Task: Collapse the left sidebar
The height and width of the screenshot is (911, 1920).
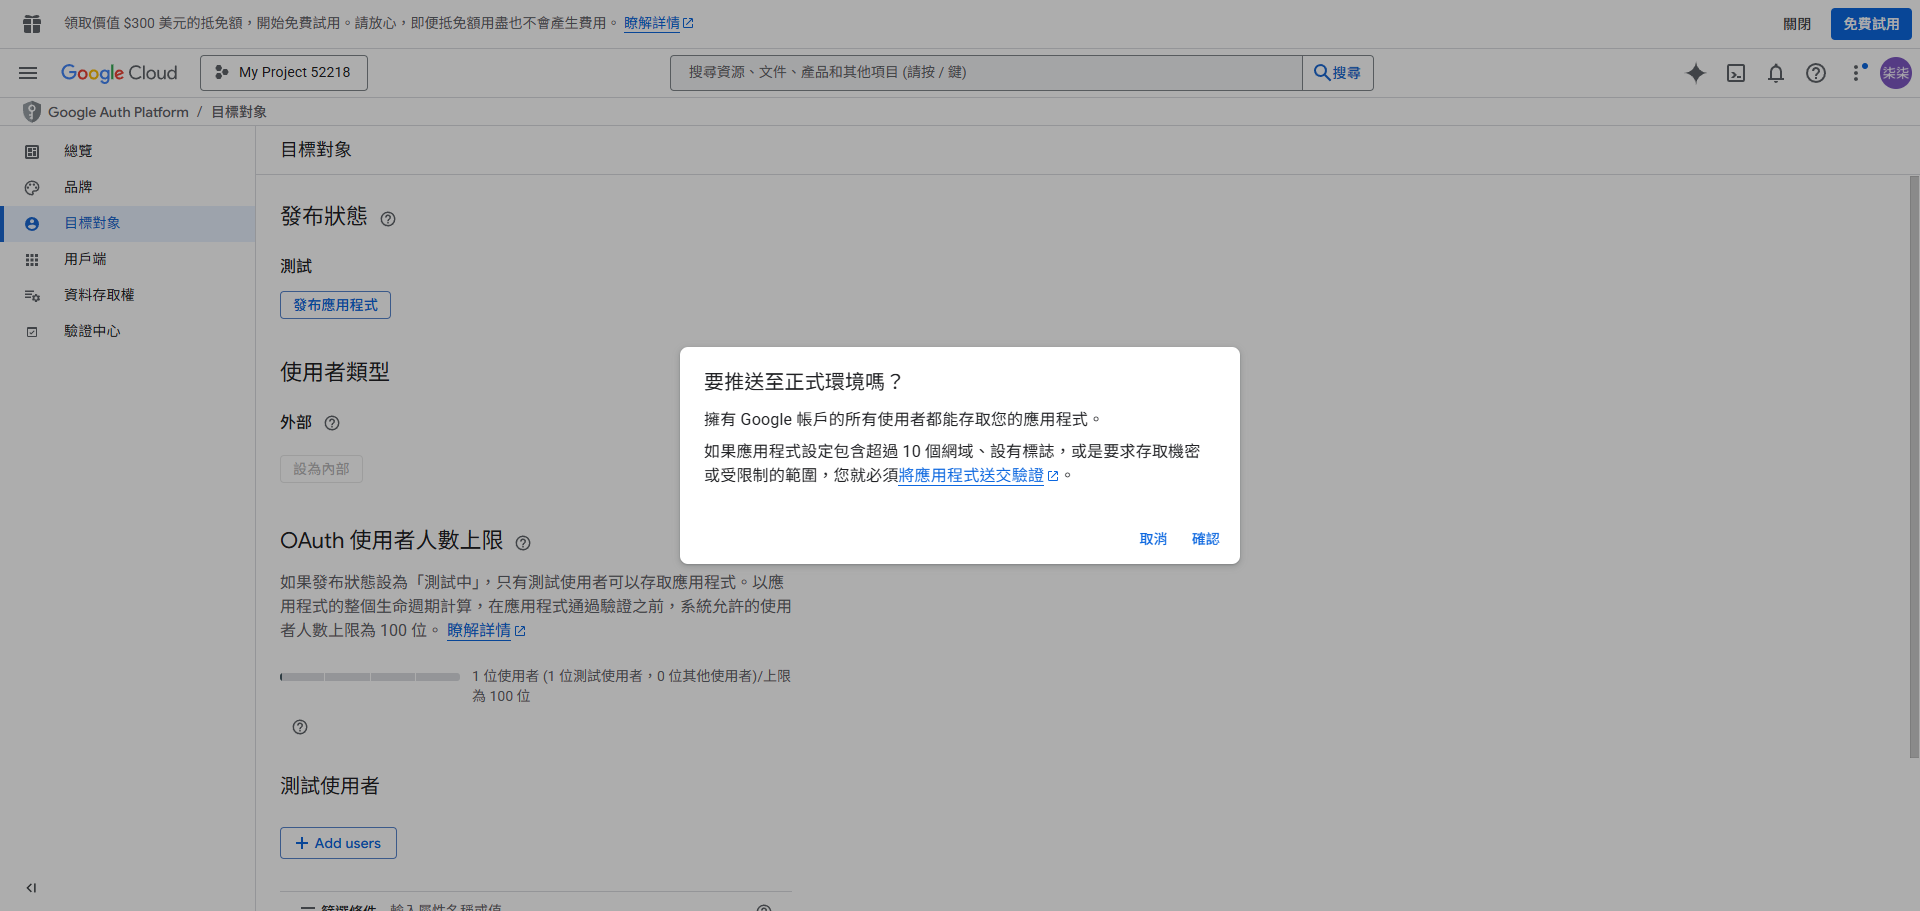Action: pos(30,887)
